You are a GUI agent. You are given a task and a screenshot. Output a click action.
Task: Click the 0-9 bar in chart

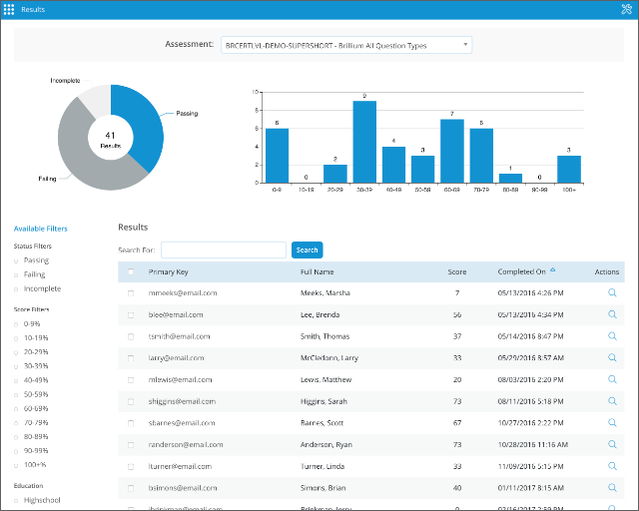click(277, 156)
